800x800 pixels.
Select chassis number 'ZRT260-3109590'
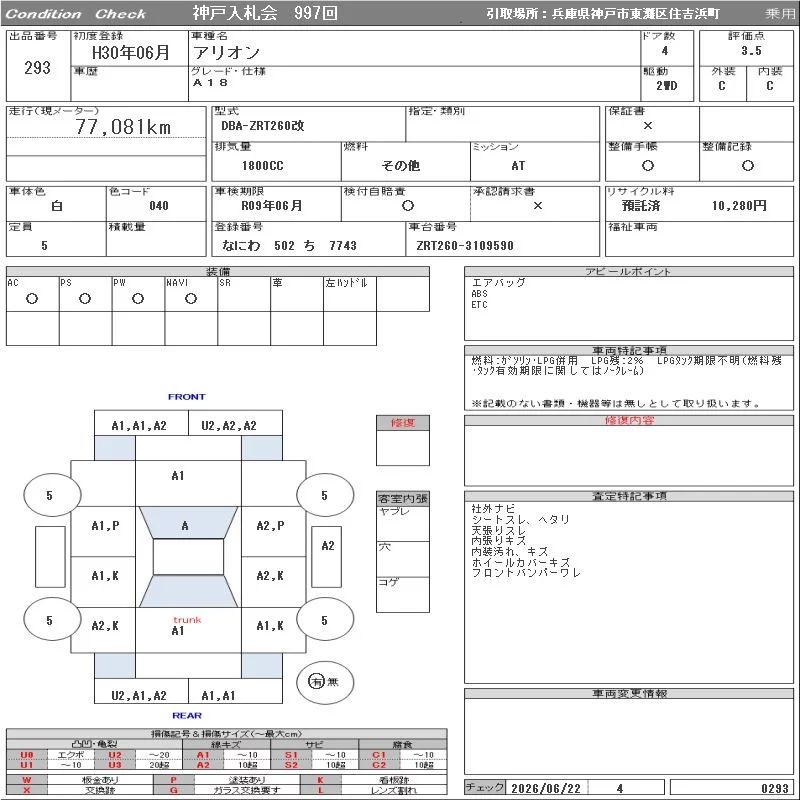point(464,245)
